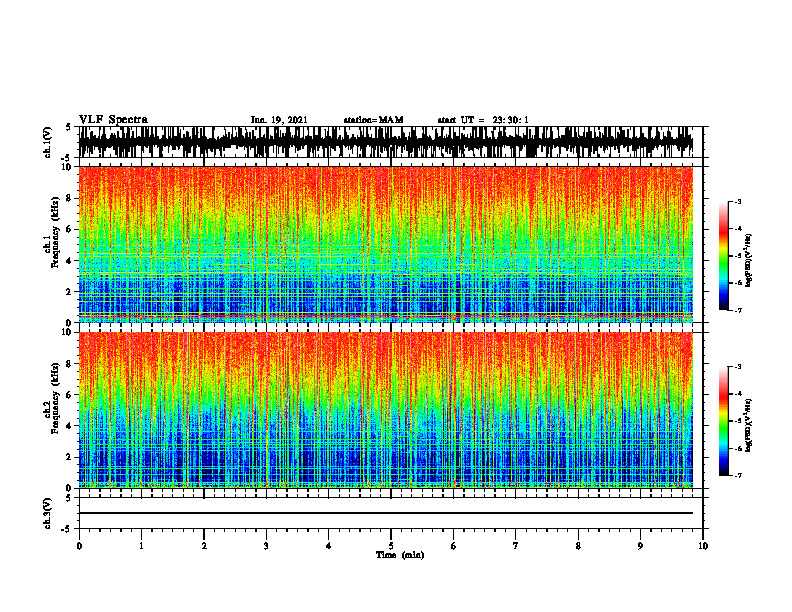Screen dimensions: 792x612
Task: Click the time axis tick label 3
Action: click(266, 546)
